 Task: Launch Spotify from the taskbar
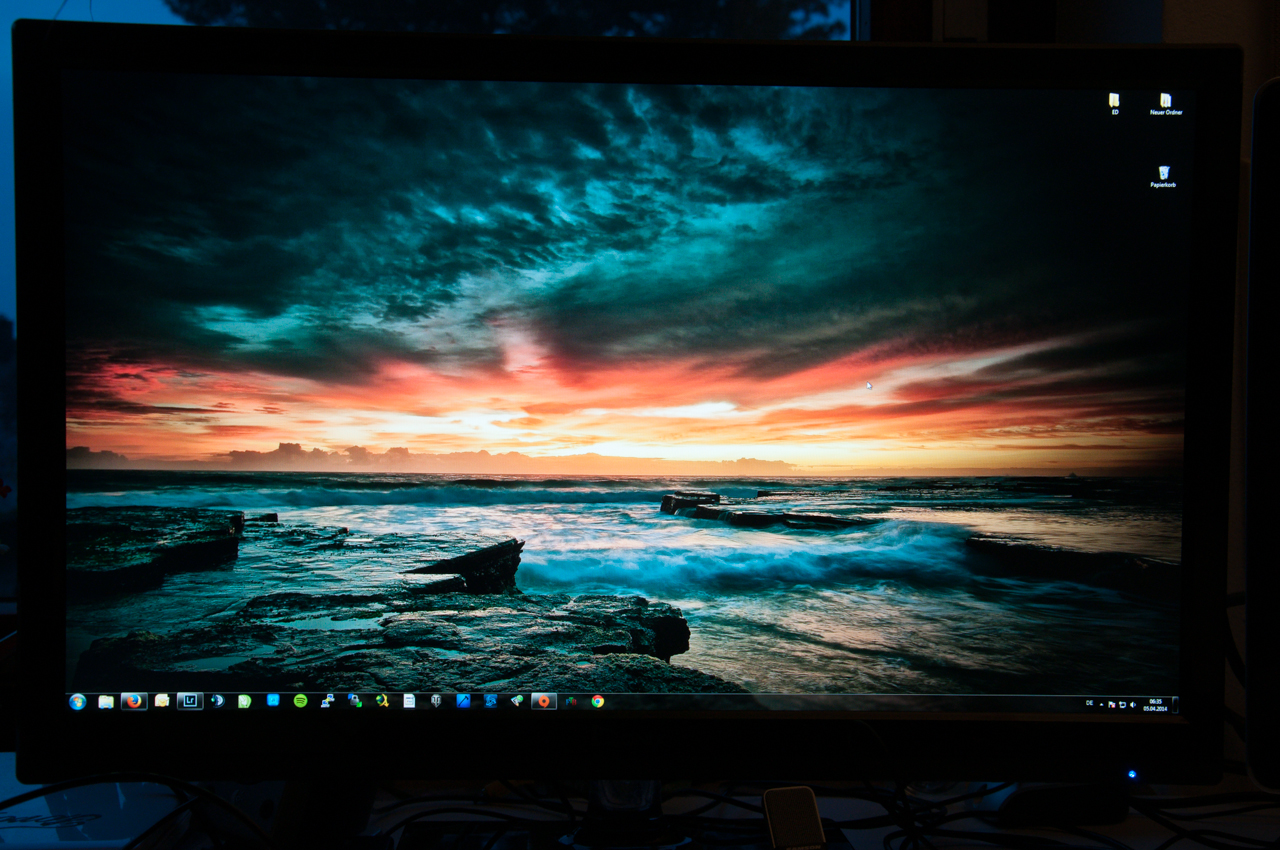300,701
